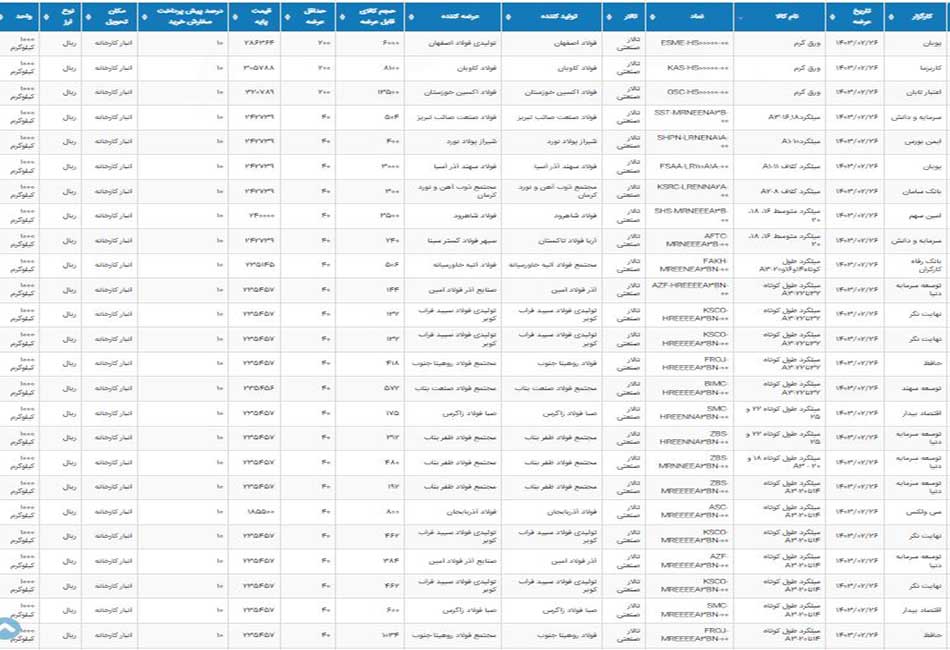The width and height of the screenshot is (950, 650).
Task: Select the ZBS-HREENNA symbol cell
Action: tap(689, 438)
